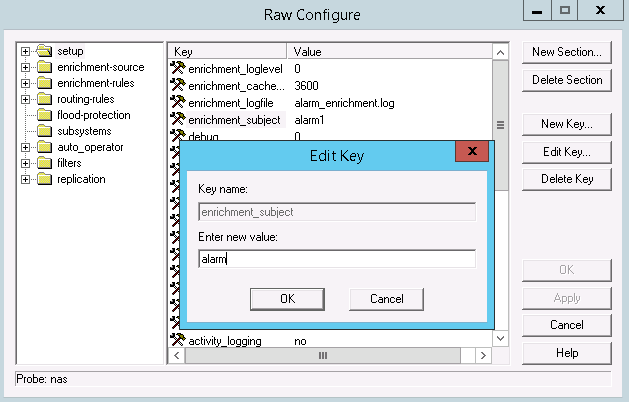Select the enrichment-rules section label
The width and height of the screenshot is (631, 402).
[96, 83]
